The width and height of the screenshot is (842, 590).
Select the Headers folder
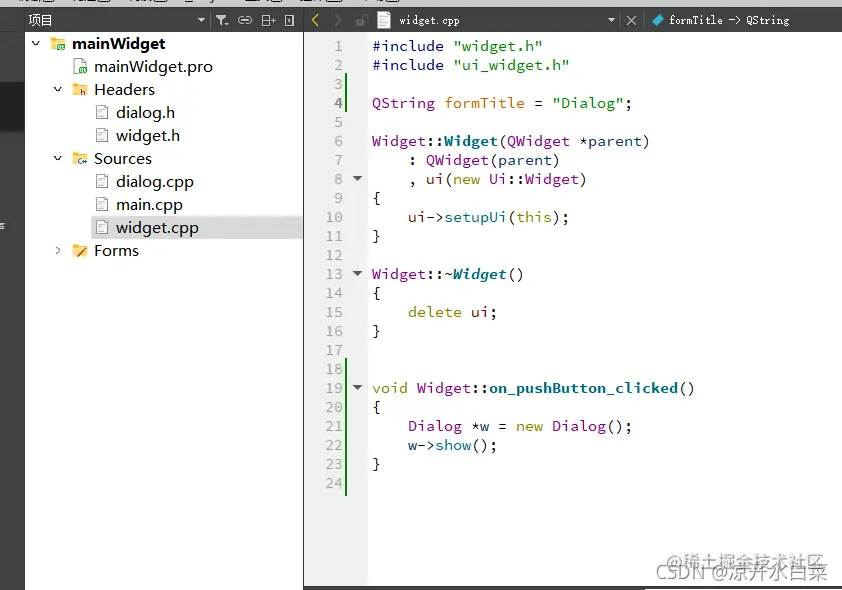[x=124, y=90]
